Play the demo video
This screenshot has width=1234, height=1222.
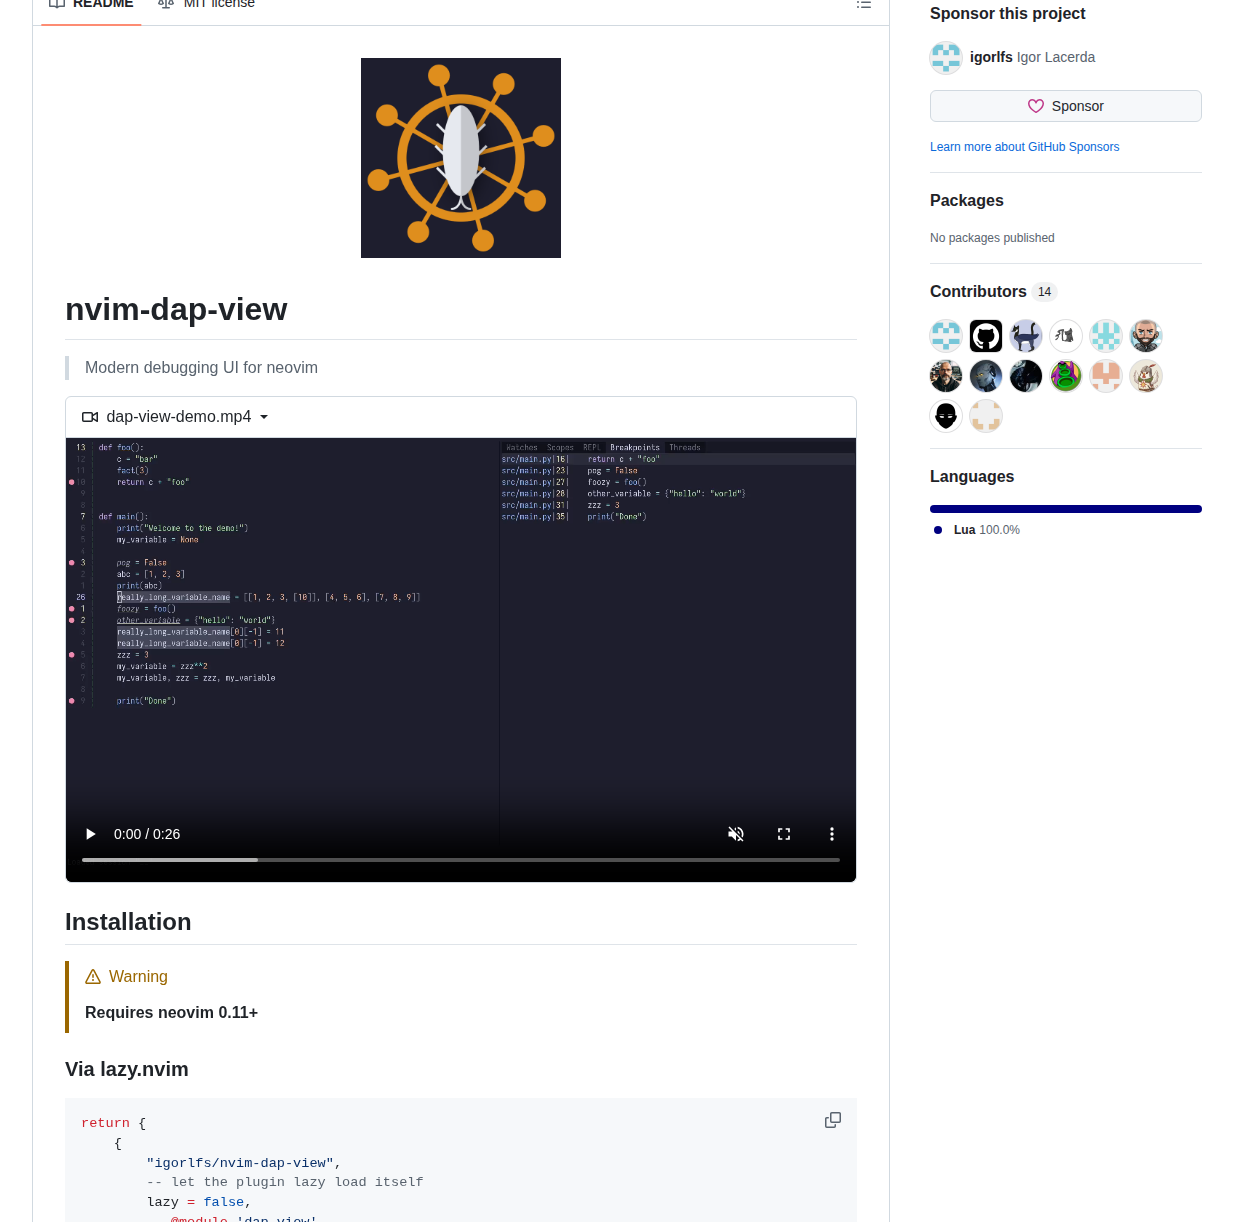pyautogui.click(x=91, y=834)
